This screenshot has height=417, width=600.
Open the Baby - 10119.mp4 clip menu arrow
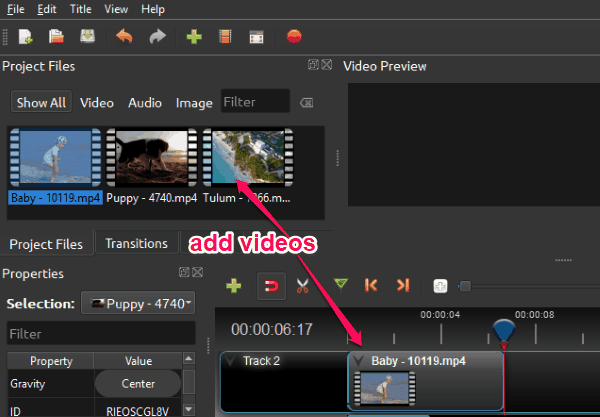coord(359,360)
